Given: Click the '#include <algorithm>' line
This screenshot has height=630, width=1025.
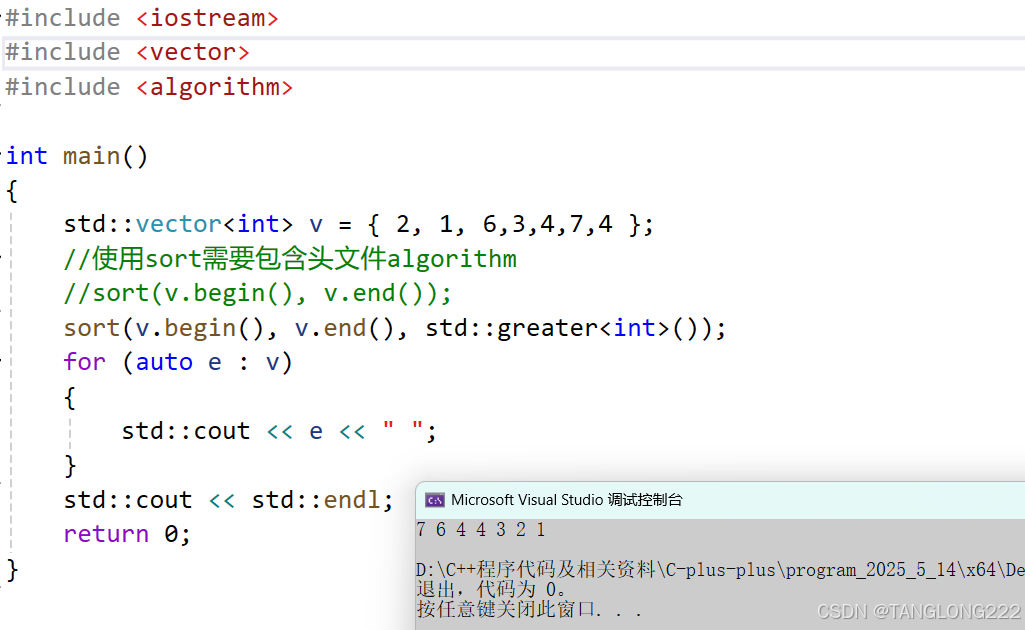Looking at the screenshot, I should tap(149, 87).
